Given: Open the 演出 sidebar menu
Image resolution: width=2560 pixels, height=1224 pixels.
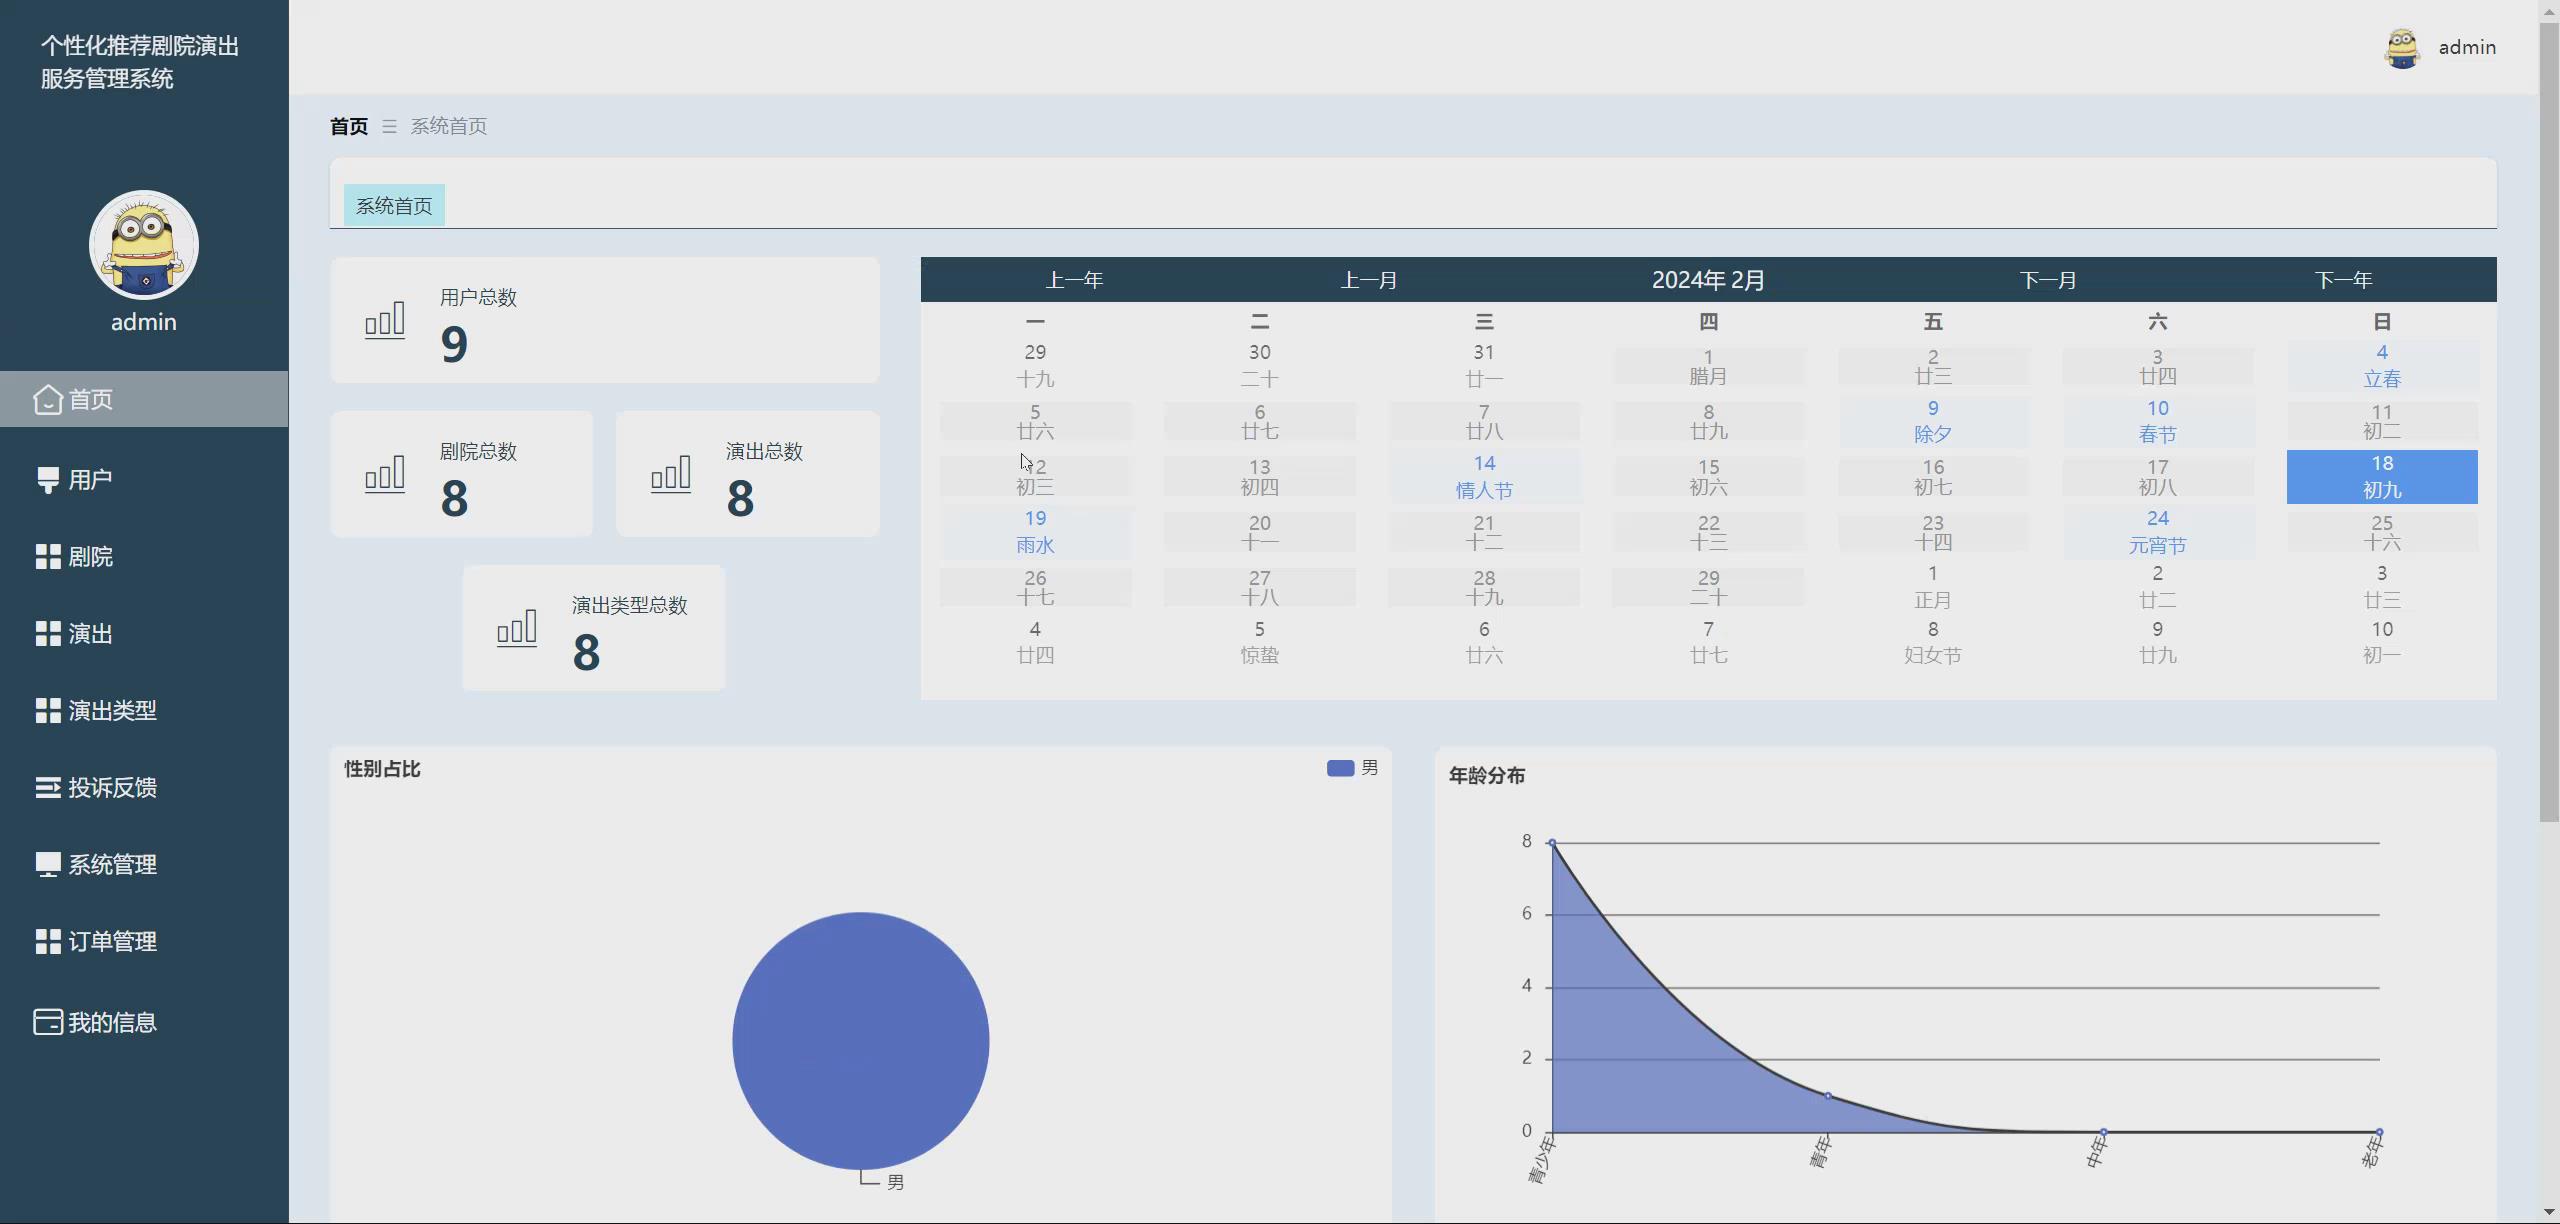Looking at the screenshot, I should click(x=90, y=634).
